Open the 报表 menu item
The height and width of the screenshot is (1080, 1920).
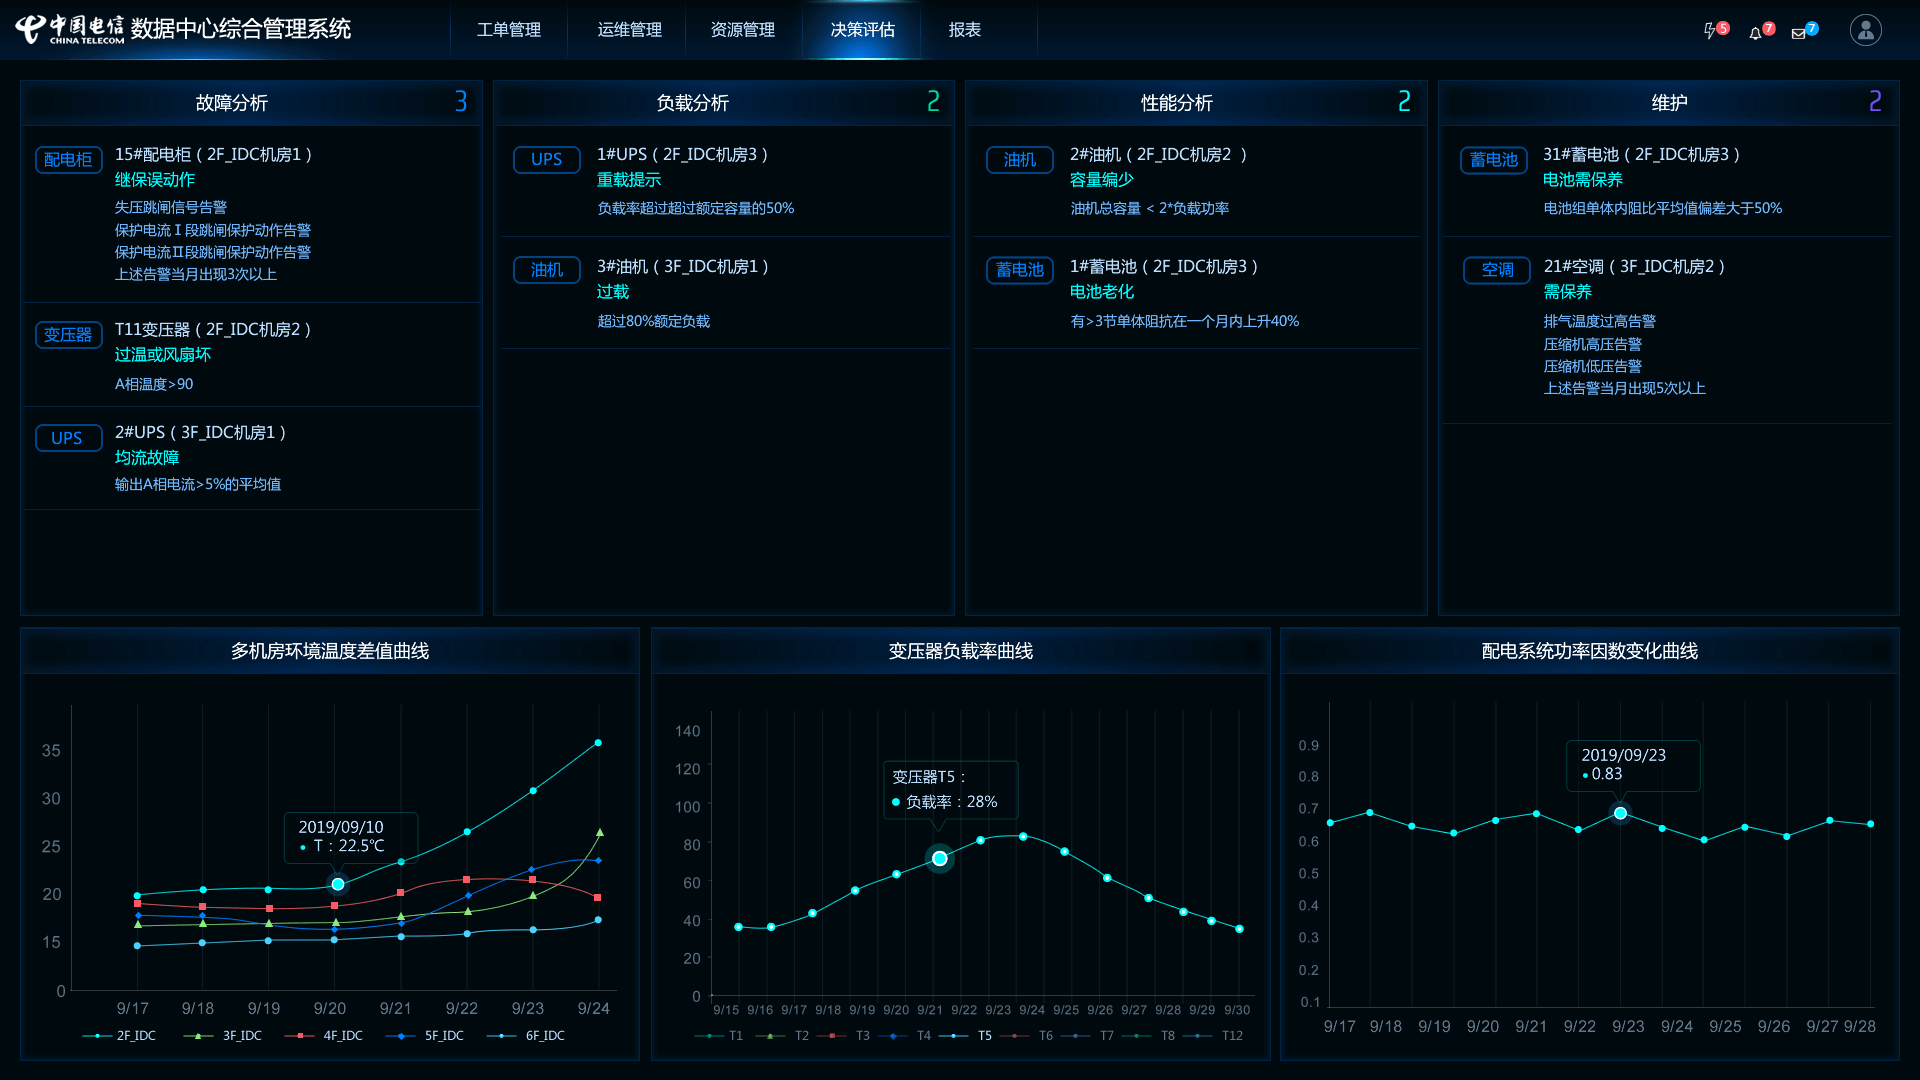pyautogui.click(x=965, y=30)
